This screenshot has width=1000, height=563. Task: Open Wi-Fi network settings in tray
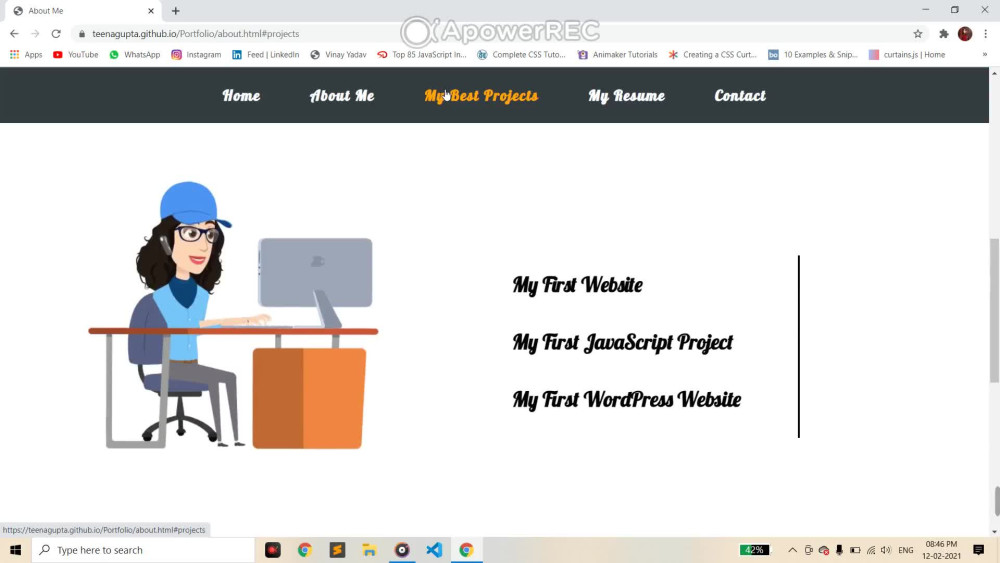pos(871,550)
